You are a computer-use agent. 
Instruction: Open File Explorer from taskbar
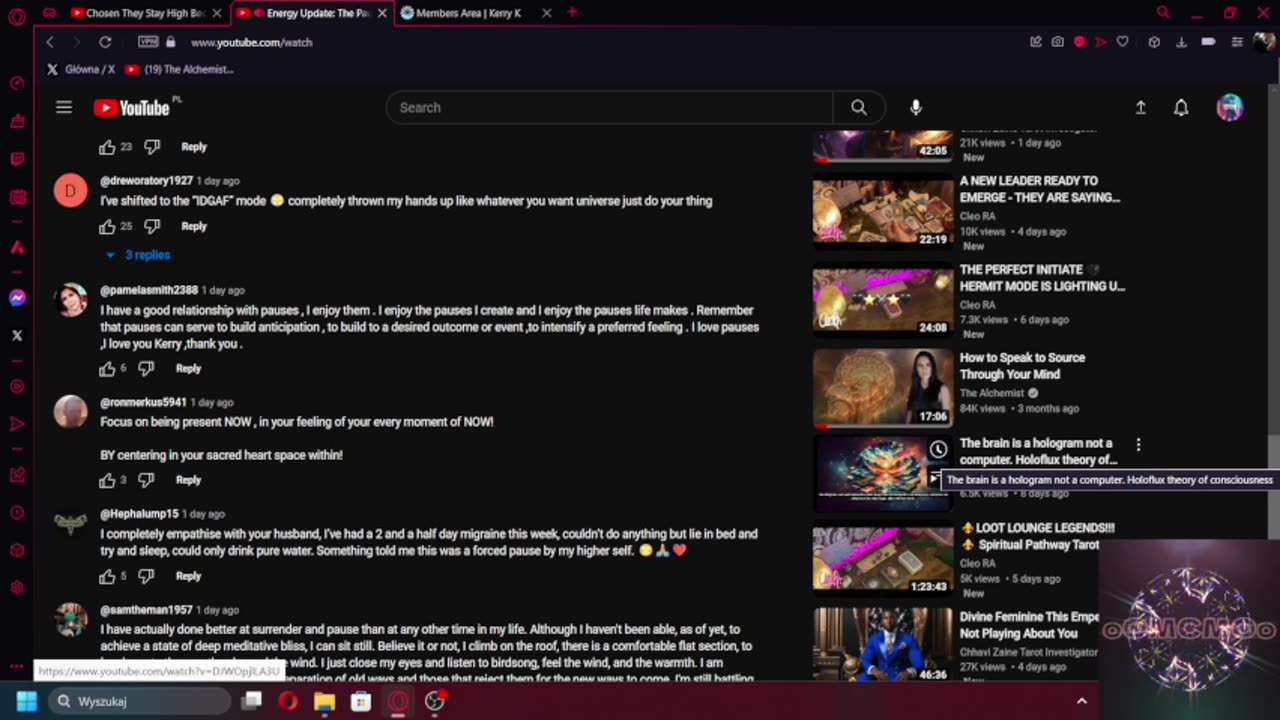click(324, 701)
